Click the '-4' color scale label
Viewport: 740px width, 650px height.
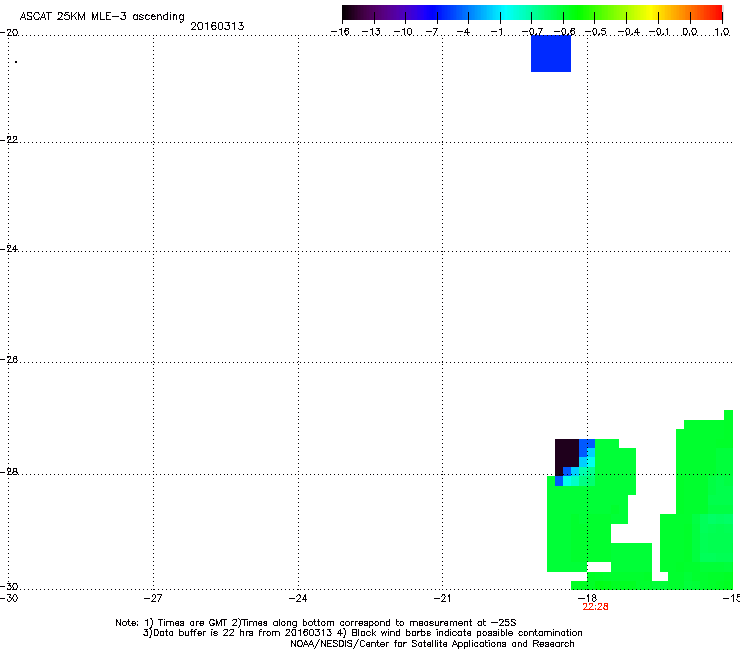[x=463, y=32]
